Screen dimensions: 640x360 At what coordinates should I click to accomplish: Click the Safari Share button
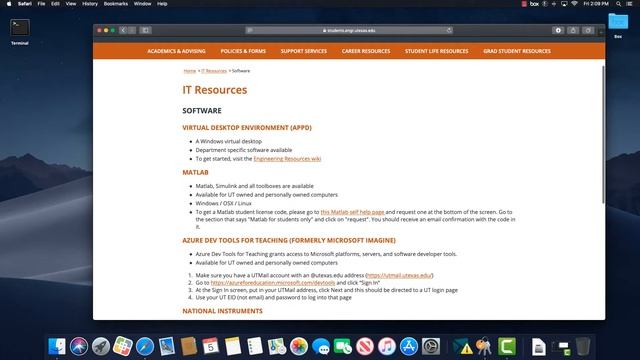(573, 30)
